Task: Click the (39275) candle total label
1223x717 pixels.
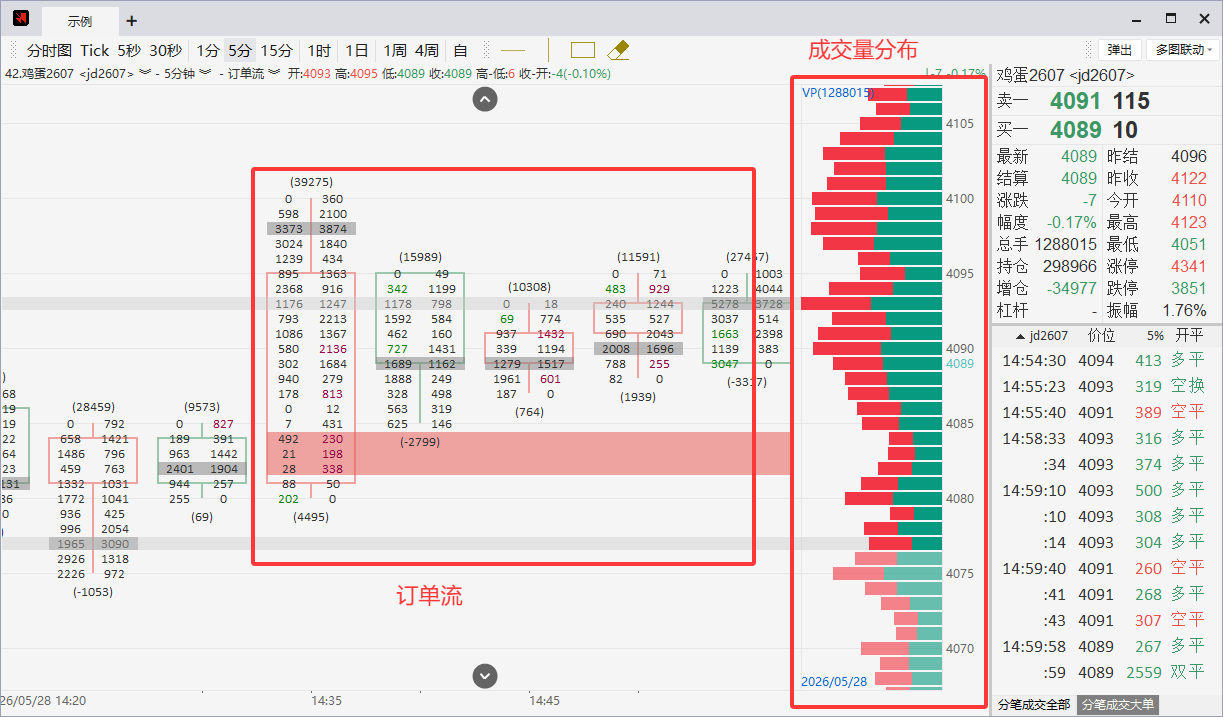Action: click(311, 182)
